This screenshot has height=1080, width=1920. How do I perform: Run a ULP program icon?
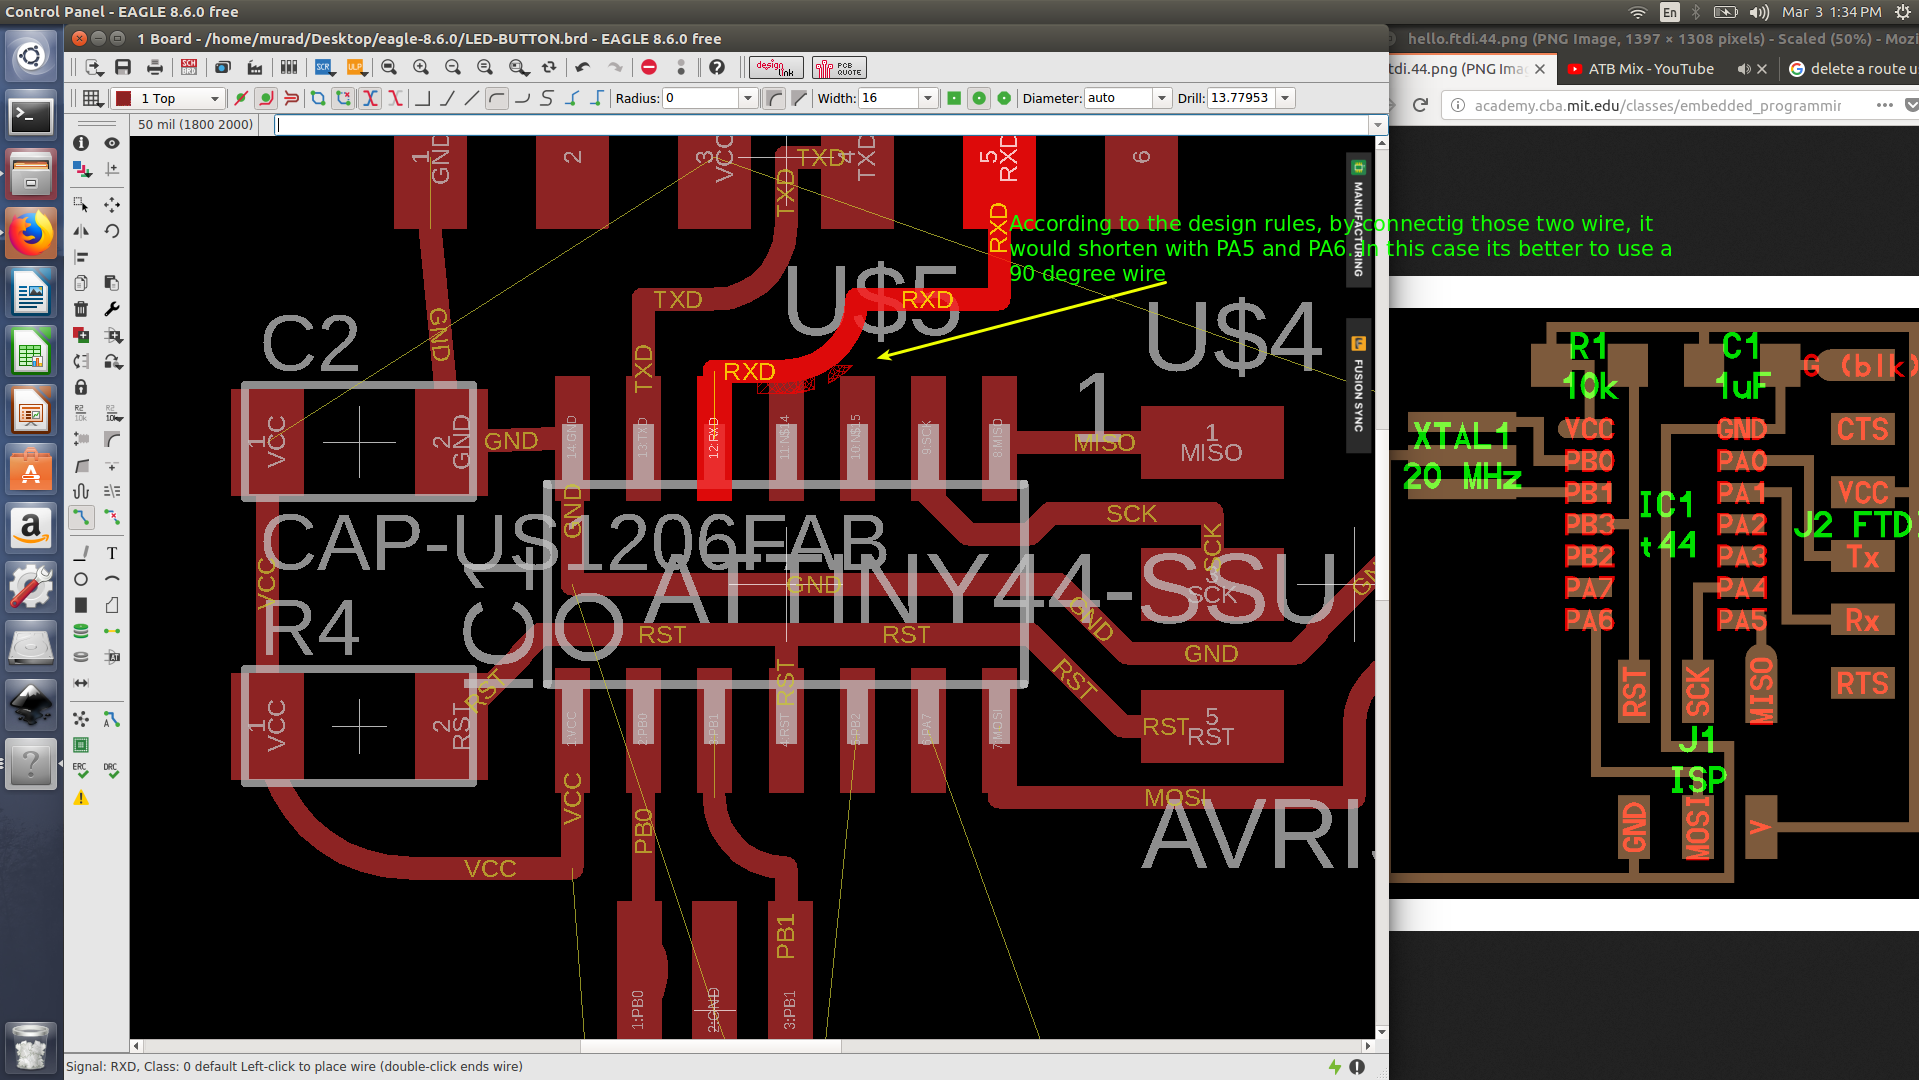pos(356,67)
